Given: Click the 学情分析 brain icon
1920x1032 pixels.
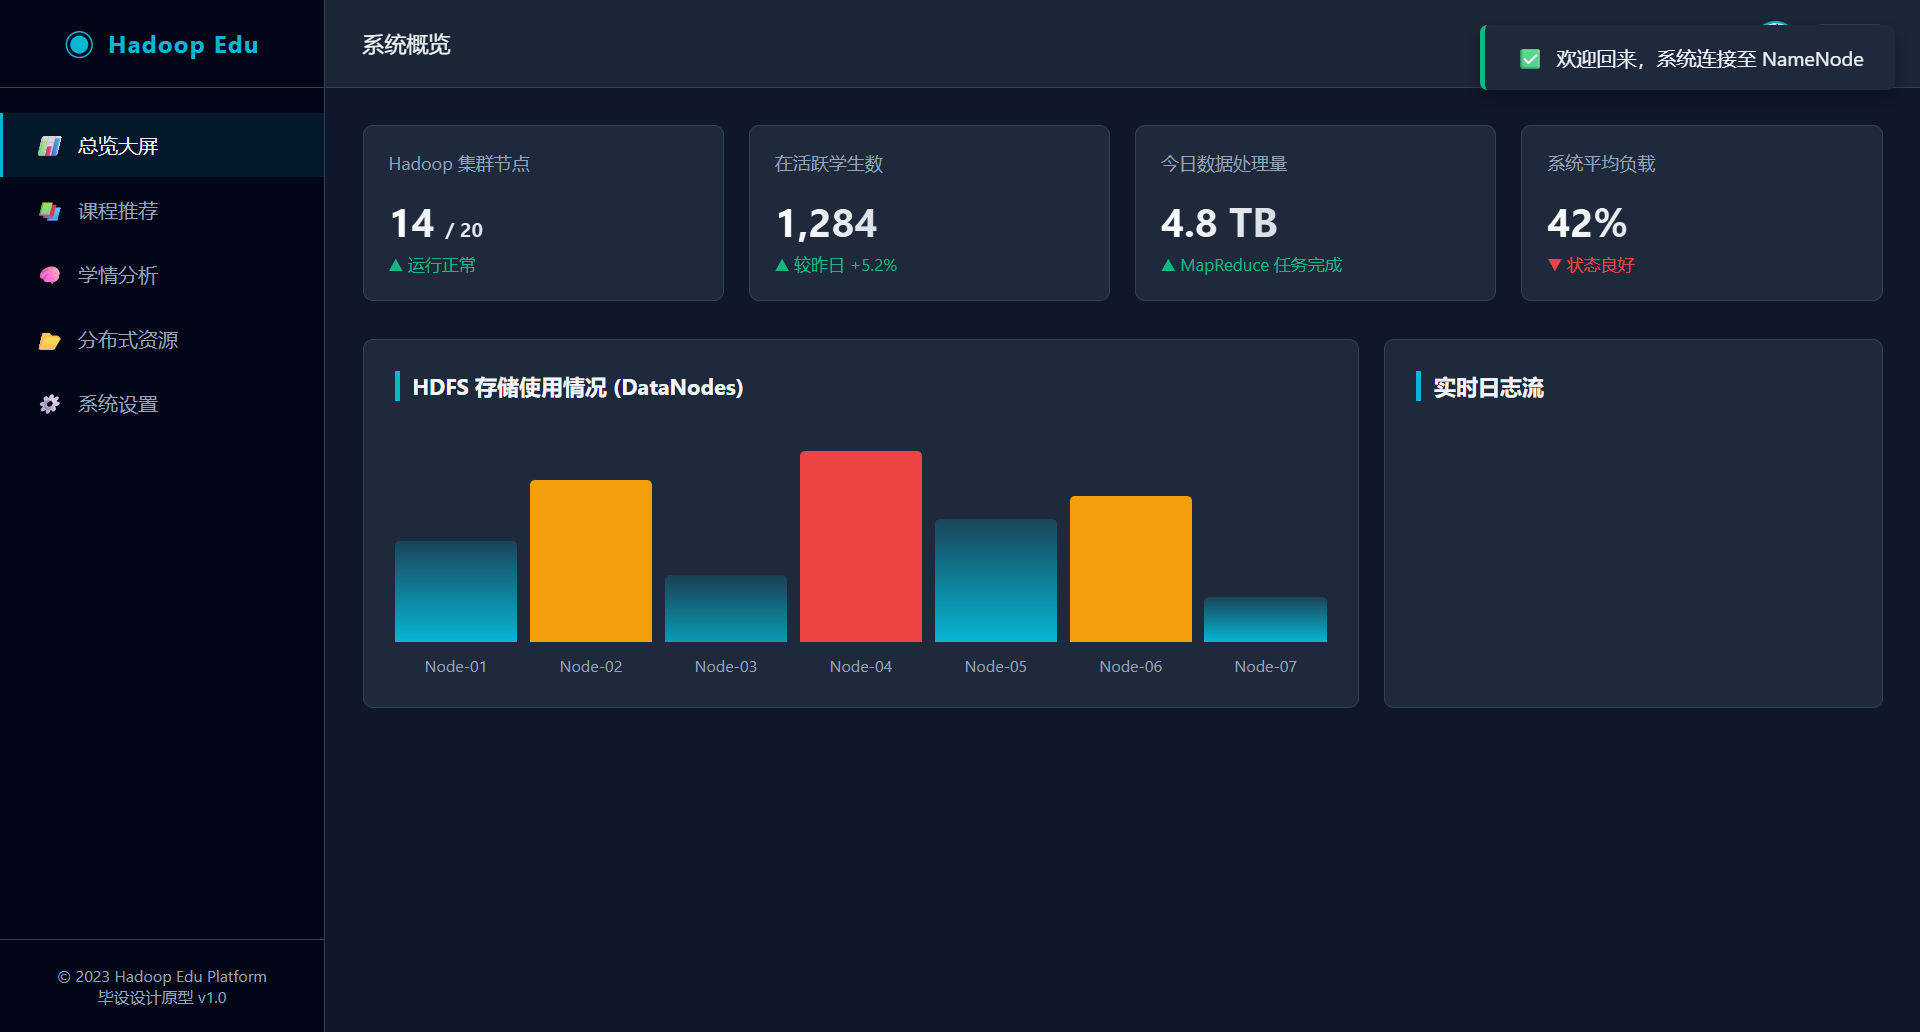Looking at the screenshot, I should pos(49,275).
